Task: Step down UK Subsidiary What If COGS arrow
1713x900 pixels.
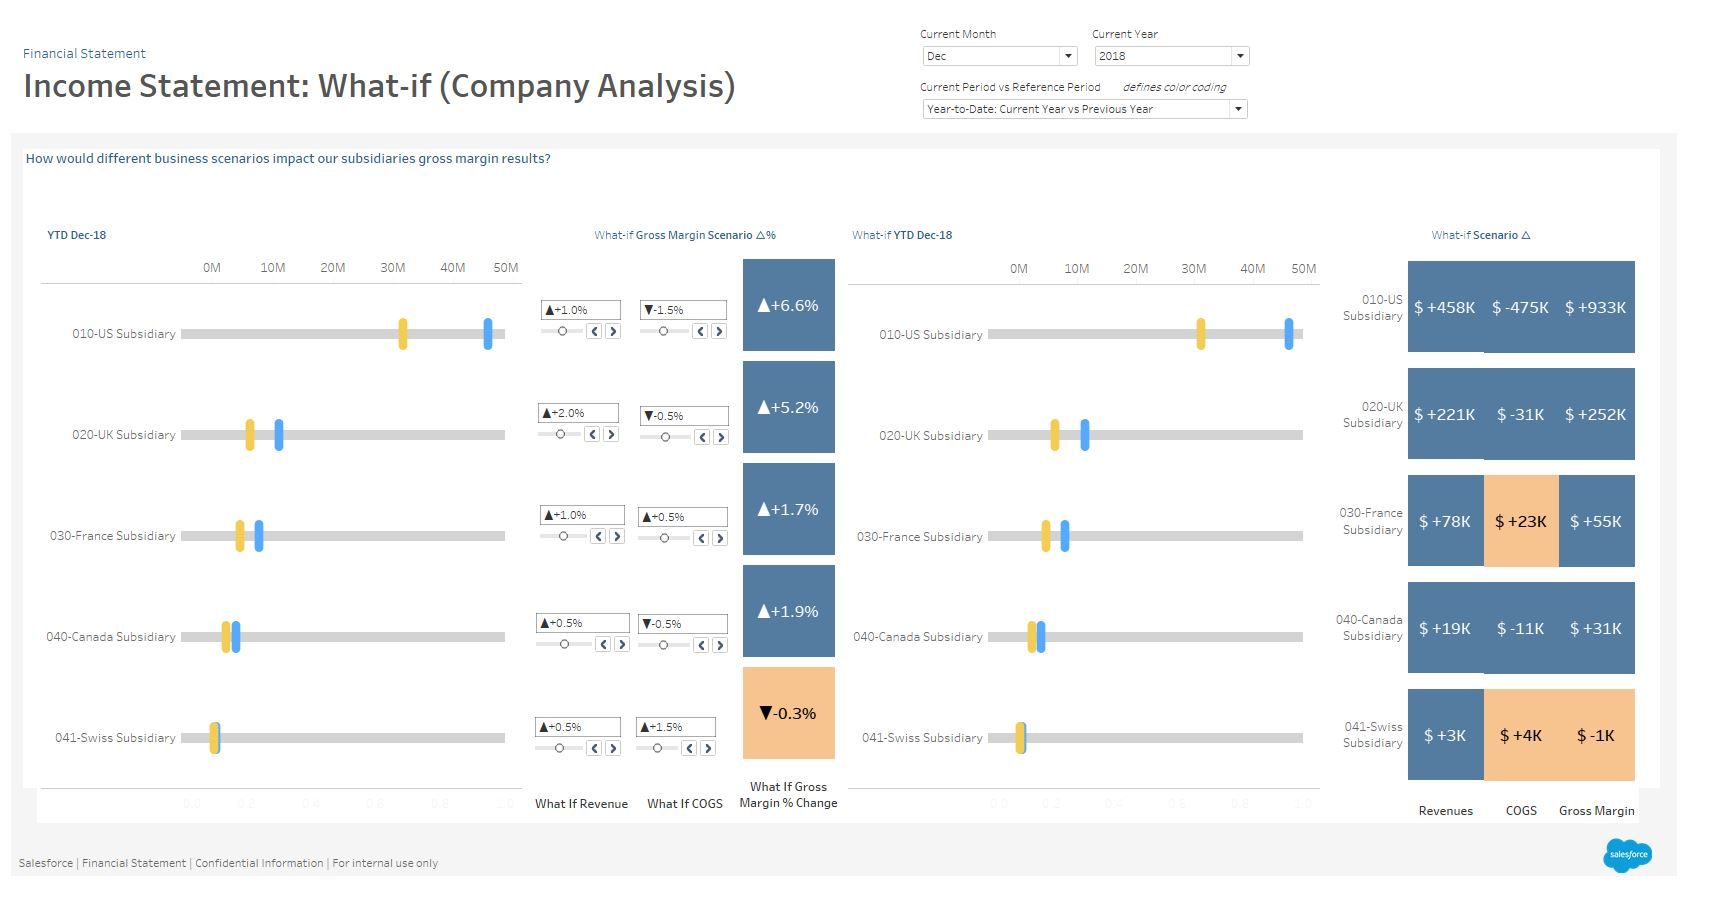Action: point(703,437)
